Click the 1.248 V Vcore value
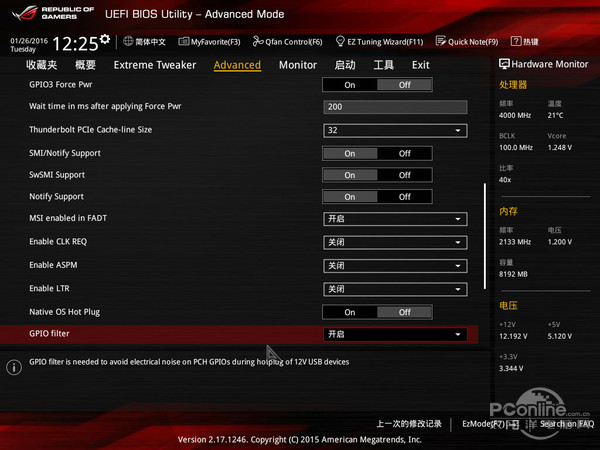The width and height of the screenshot is (600, 450). (x=560, y=148)
